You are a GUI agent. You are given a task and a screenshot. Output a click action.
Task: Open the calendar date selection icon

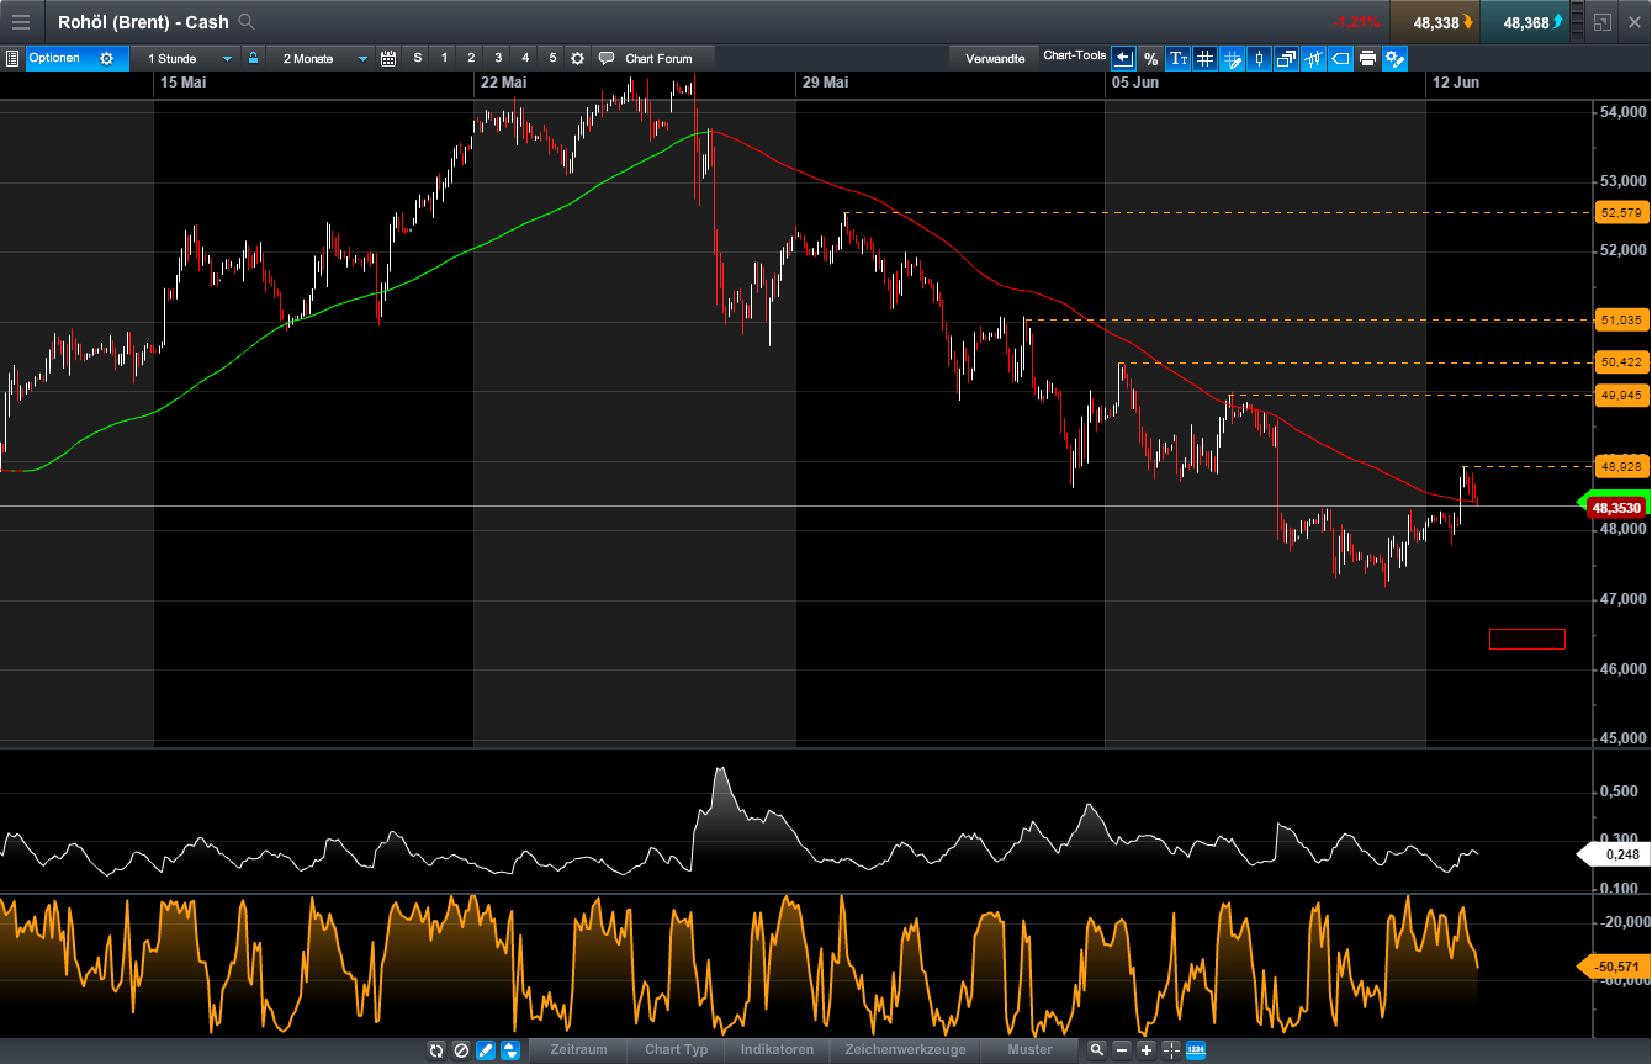pos(388,58)
